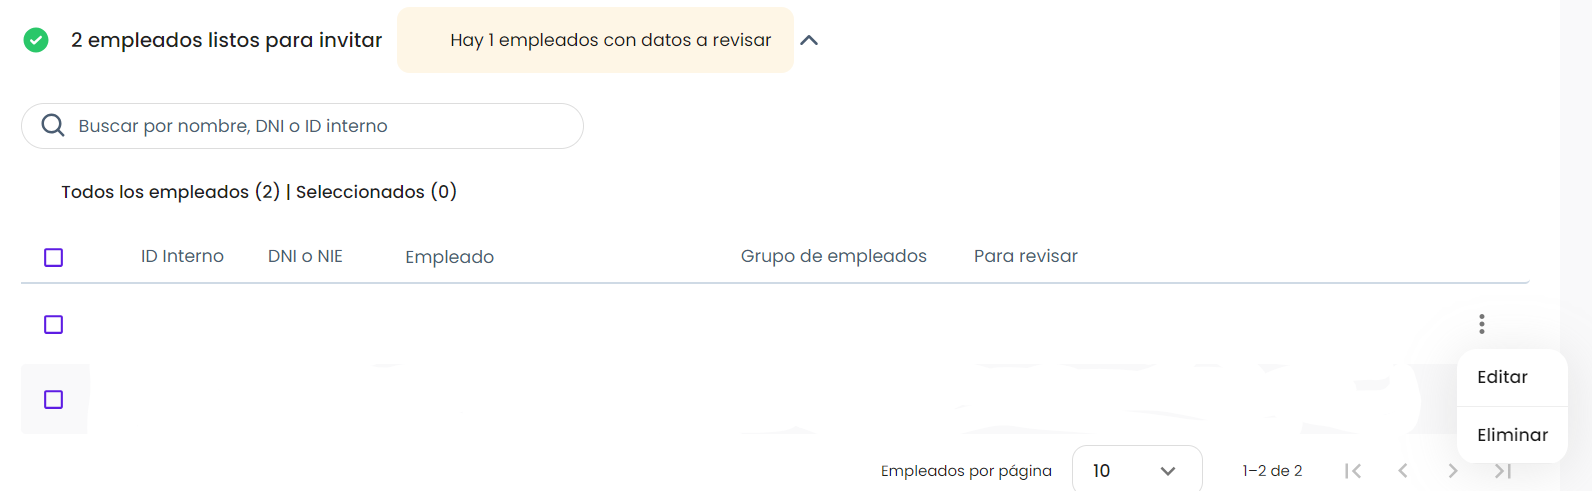Select Editar from the context menu
This screenshot has width=1592, height=491.
point(1502,377)
